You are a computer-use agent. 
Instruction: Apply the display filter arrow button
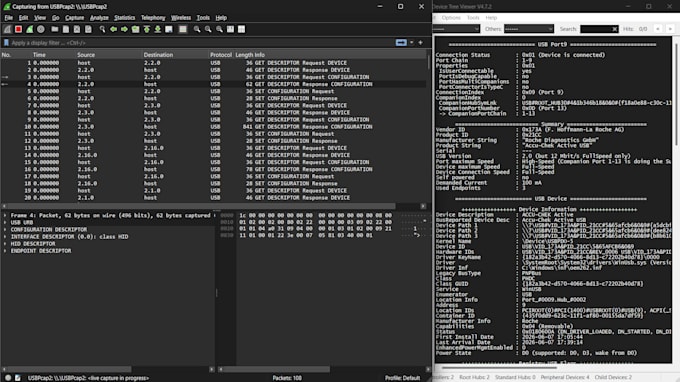click(401, 42)
